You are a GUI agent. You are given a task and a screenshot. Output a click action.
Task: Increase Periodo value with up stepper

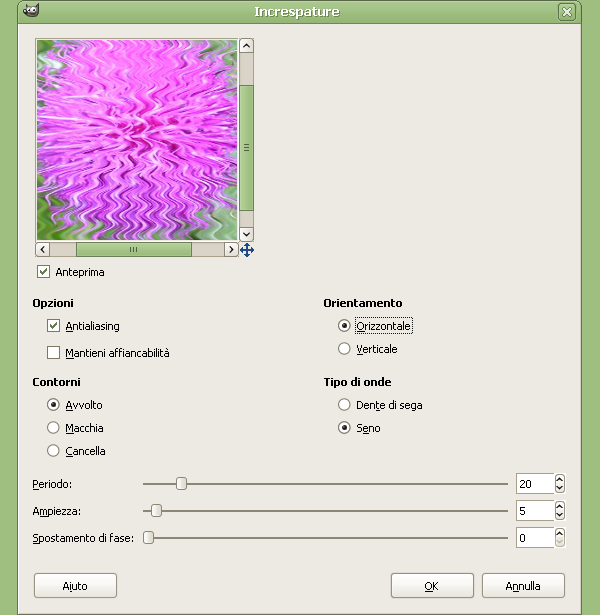(560, 479)
